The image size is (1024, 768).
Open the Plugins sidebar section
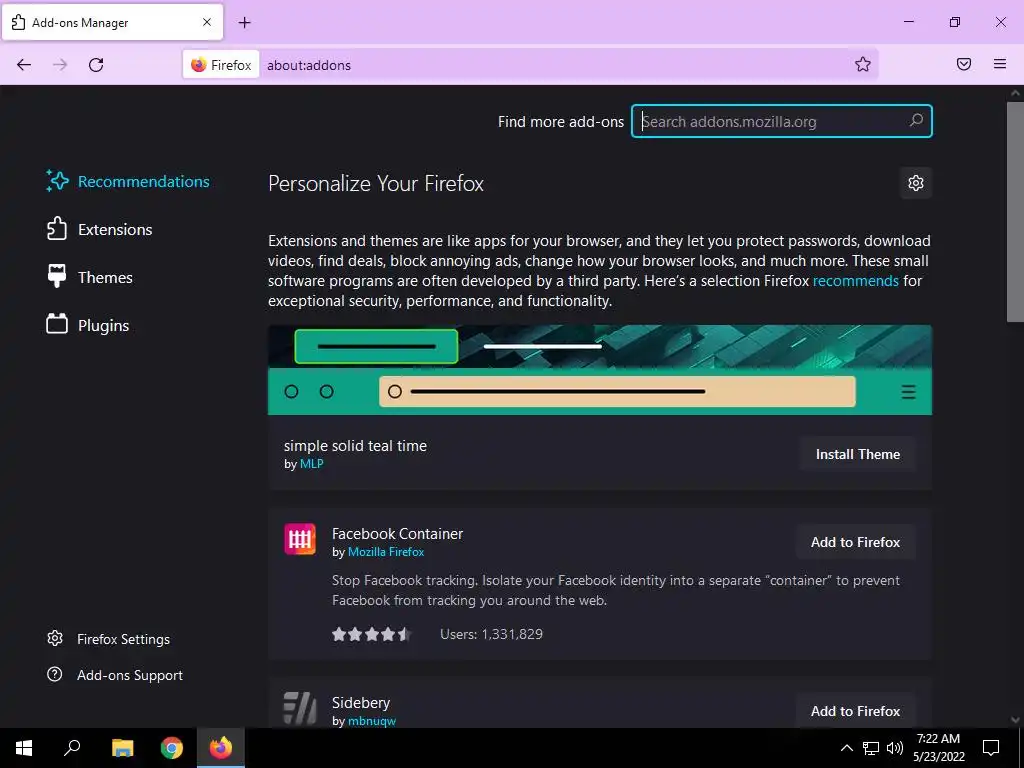tap(88, 325)
